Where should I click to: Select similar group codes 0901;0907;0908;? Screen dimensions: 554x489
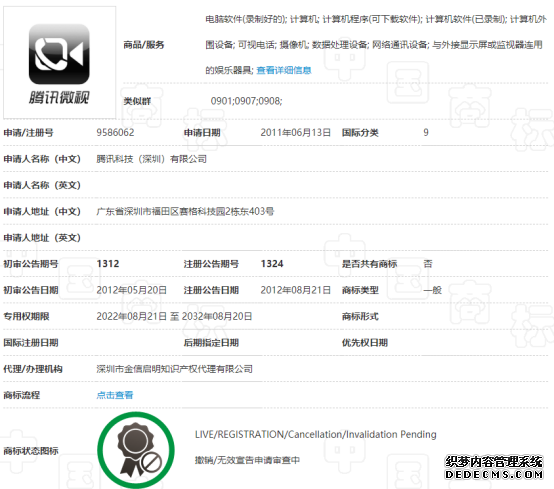pos(246,101)
